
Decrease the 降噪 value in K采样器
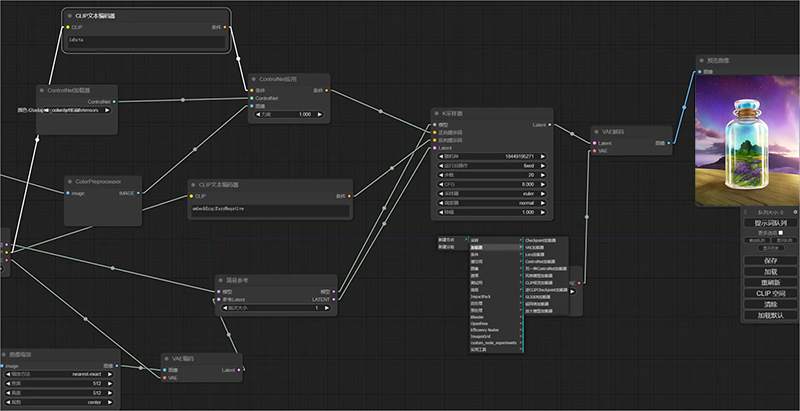[x=441, y=212]
